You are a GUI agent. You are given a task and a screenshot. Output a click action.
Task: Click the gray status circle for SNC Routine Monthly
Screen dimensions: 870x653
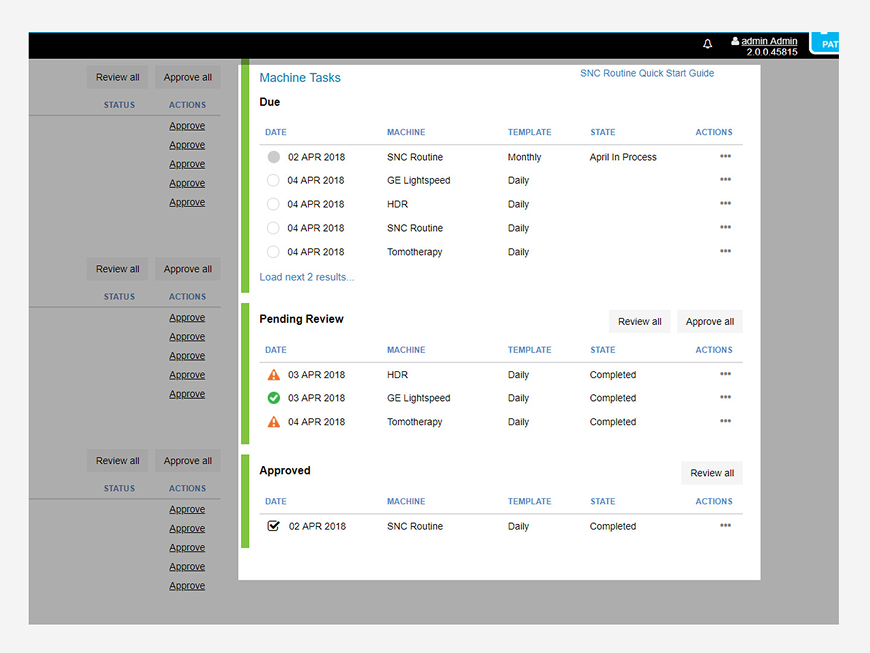coord(274,157)
